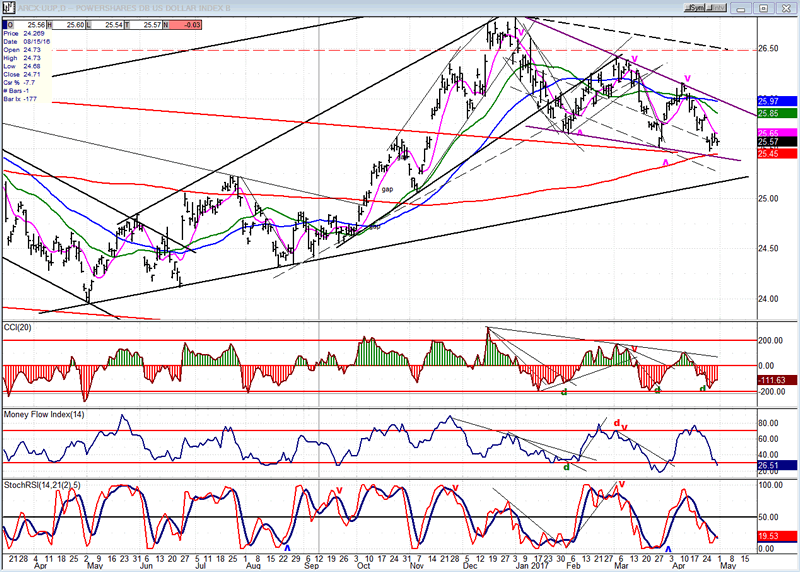Click the red 'd' marker in Money Flow panel

617,423
